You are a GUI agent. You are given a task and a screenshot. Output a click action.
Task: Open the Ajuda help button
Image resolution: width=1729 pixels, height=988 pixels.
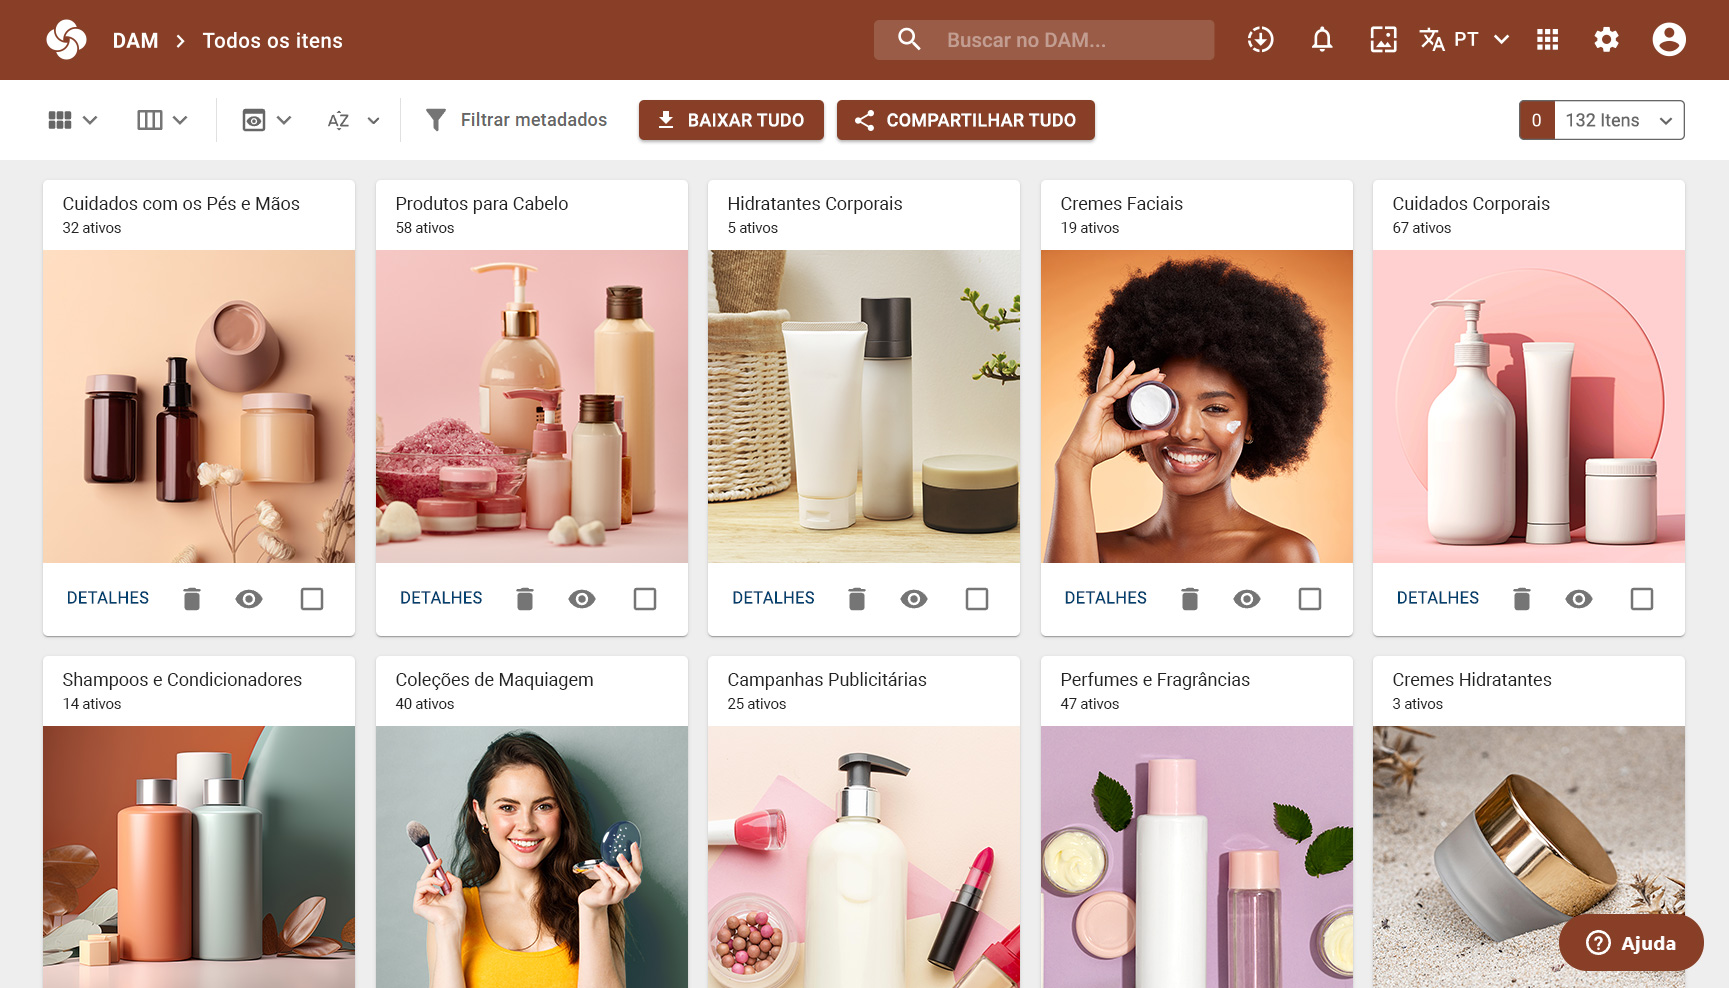coord(1631,943)
